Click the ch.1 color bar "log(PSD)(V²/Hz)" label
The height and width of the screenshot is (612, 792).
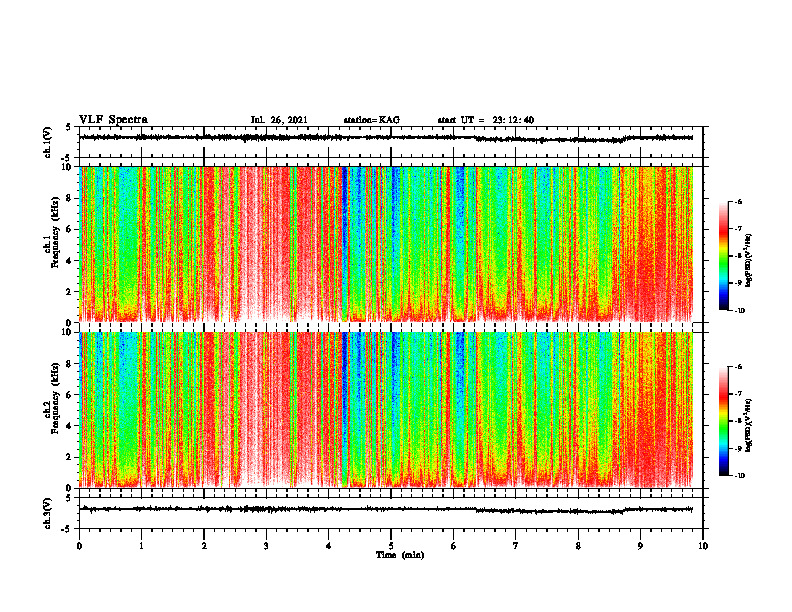coord(749,260)
